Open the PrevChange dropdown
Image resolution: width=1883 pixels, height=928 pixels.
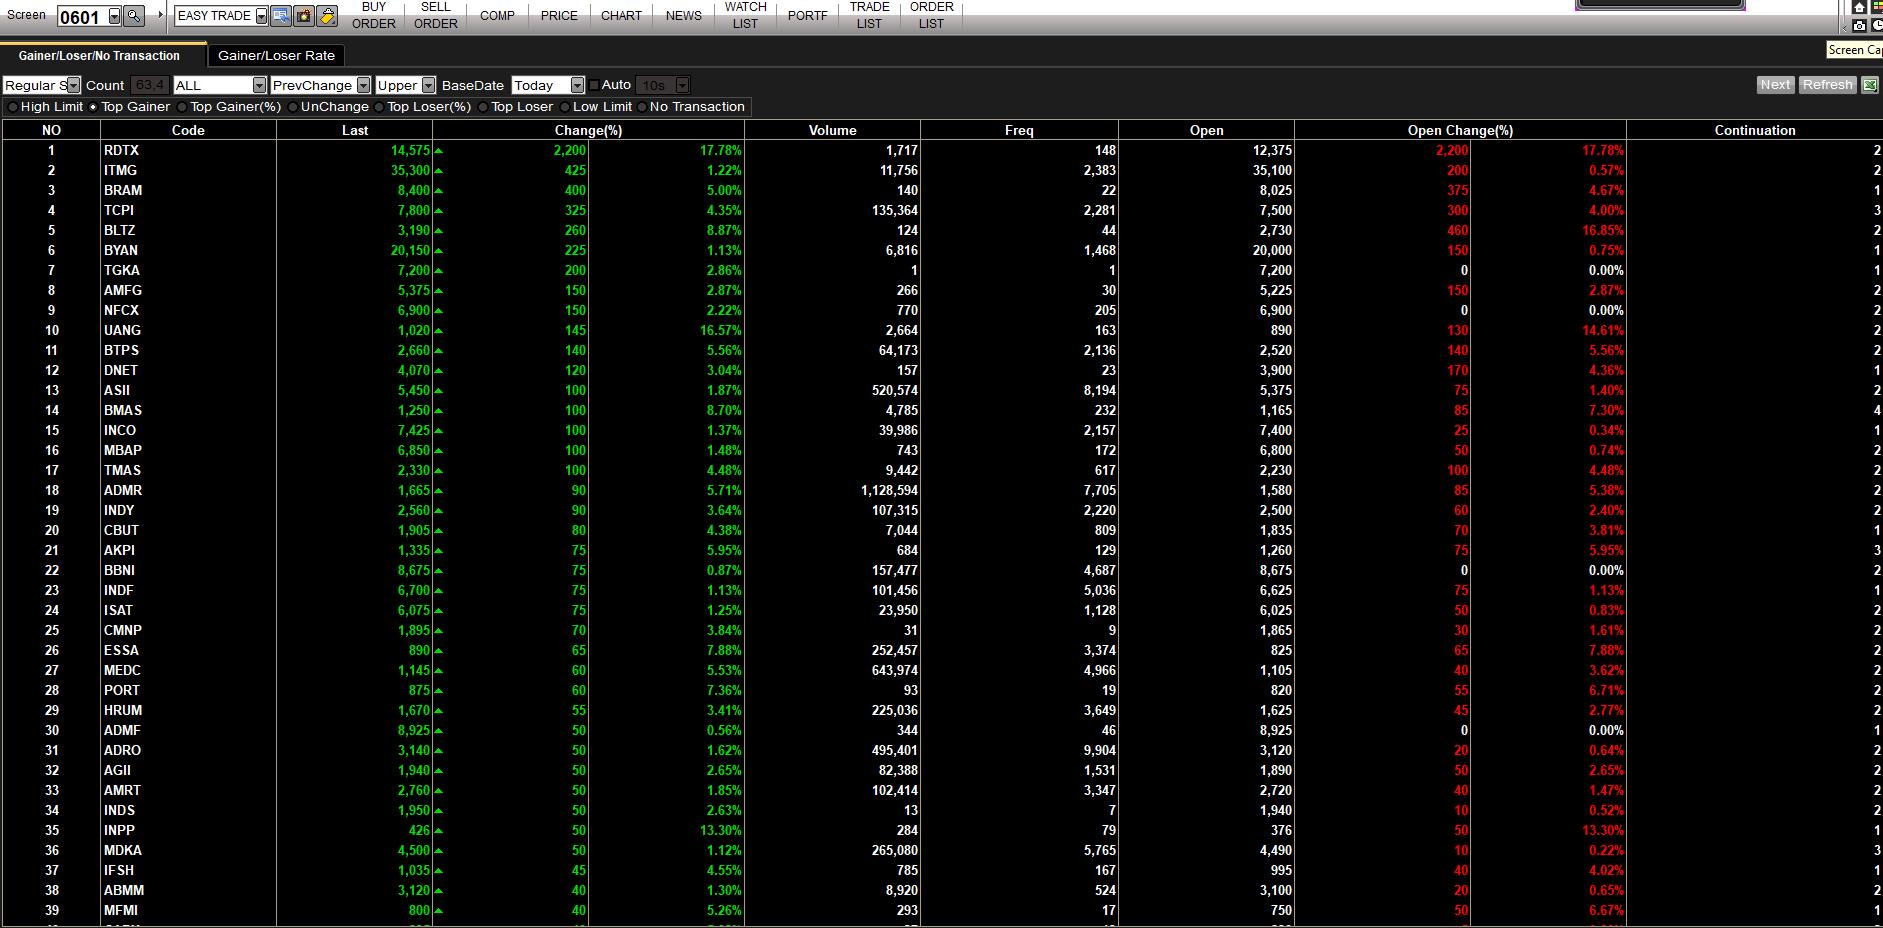click(364, 85)
